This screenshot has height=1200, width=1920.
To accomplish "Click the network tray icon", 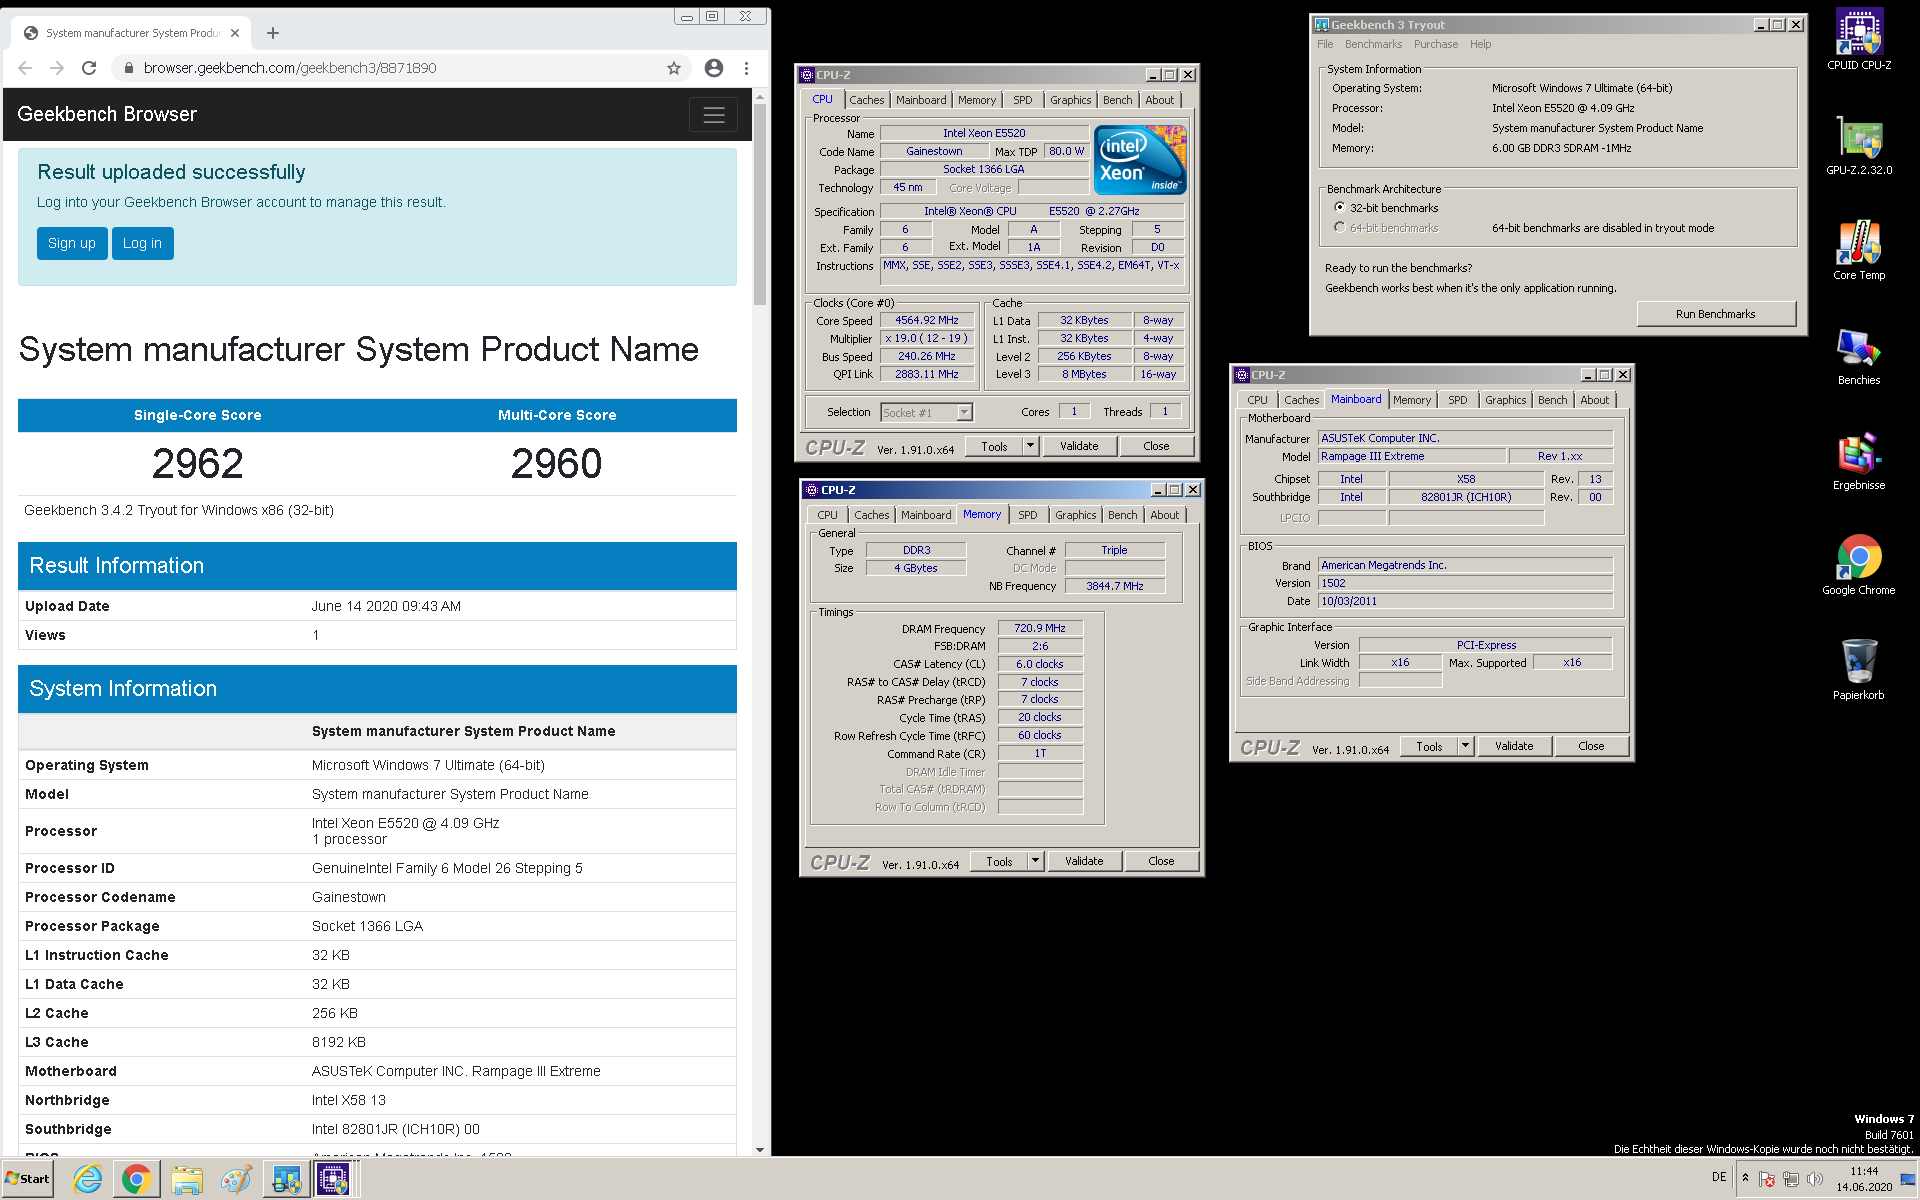I will point(1791,1179).
